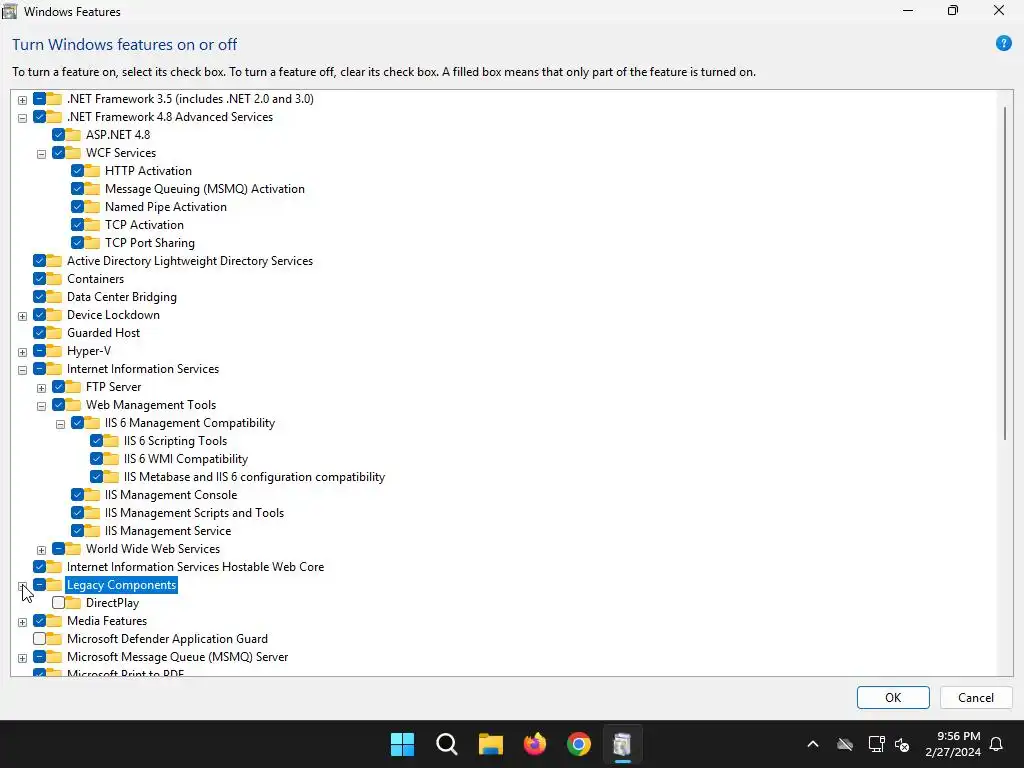Uncheck the Containers checkbox

pyautogui.click(x=39, y=279)
